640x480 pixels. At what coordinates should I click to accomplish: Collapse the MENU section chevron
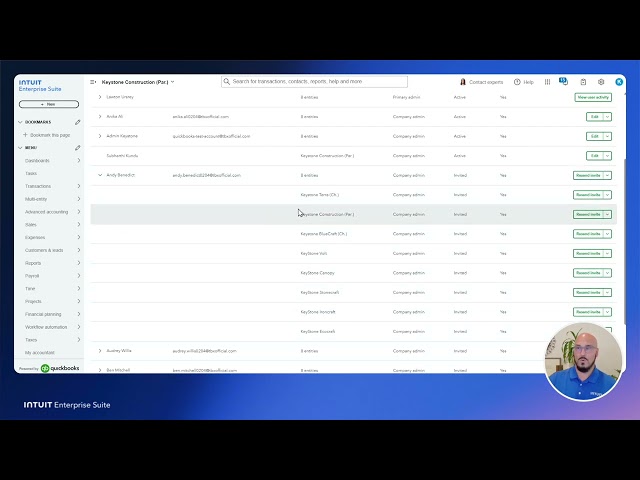(20, 148)
